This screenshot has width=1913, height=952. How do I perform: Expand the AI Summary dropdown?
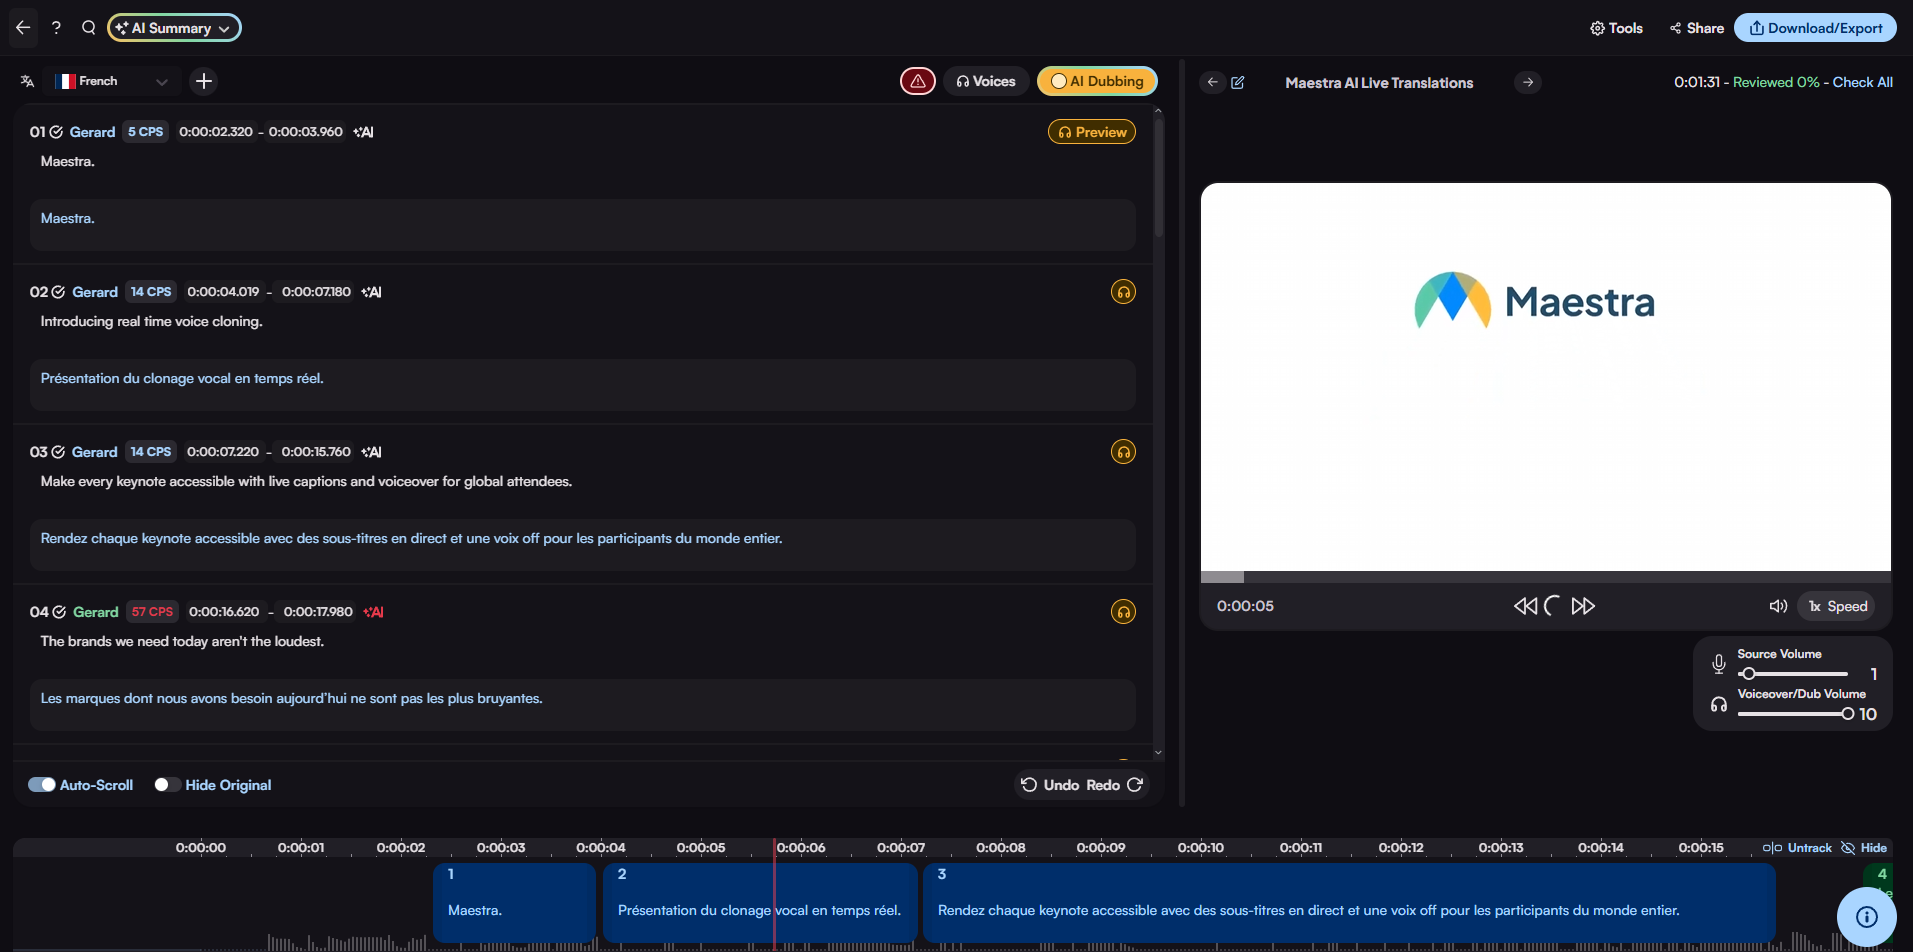tap(174, 28)
